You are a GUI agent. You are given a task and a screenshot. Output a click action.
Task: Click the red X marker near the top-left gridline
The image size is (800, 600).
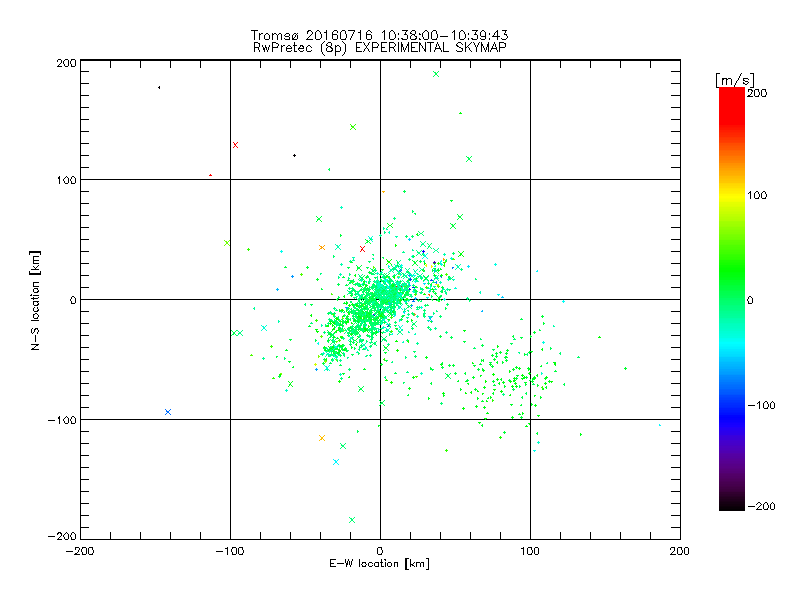click(235, 145)
